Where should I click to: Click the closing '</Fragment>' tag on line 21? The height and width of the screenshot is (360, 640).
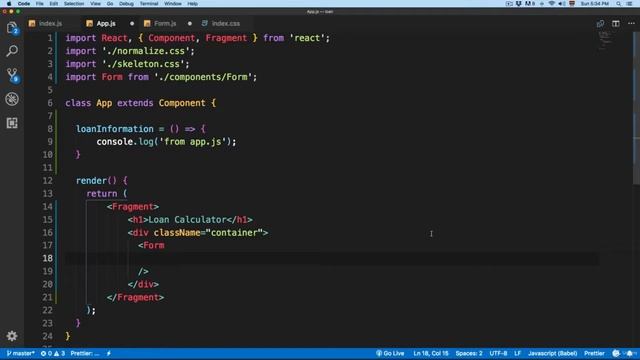[136, 297]
